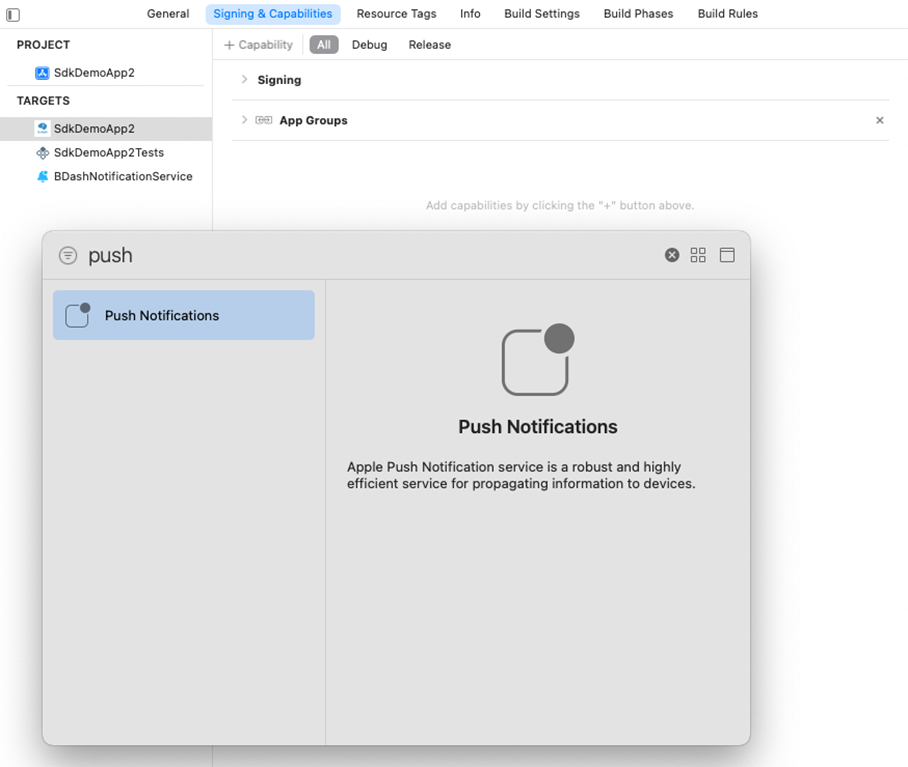Toggle the sidebar panel icon
The width and height of the screenshot is (908, 767).
tap(13, 14)
